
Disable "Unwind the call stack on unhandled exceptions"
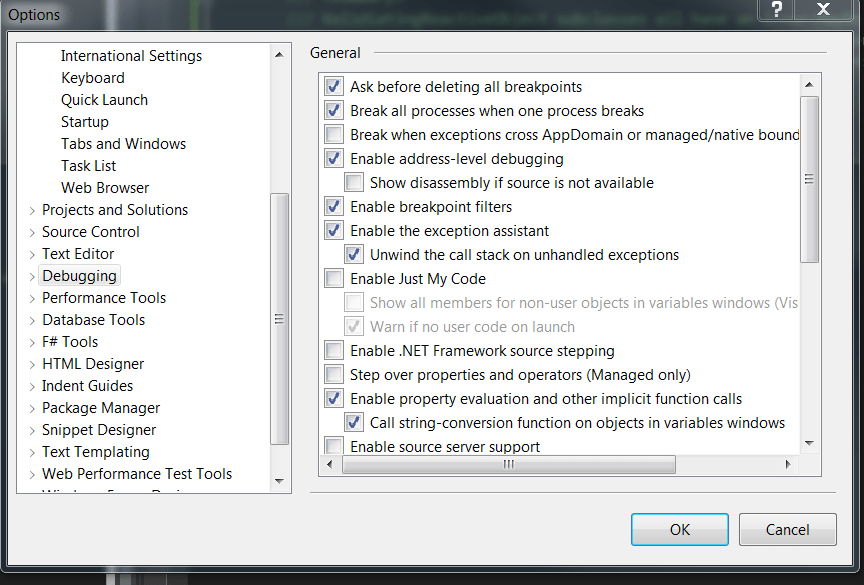353,254
